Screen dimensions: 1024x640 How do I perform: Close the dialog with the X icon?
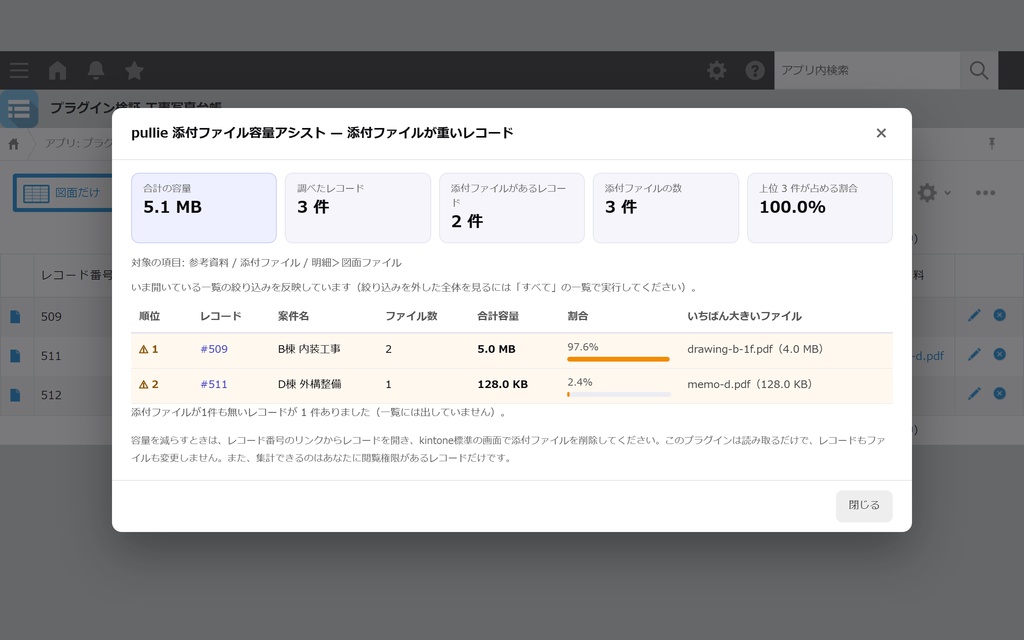pyautogui.click(x=881, y=133)
